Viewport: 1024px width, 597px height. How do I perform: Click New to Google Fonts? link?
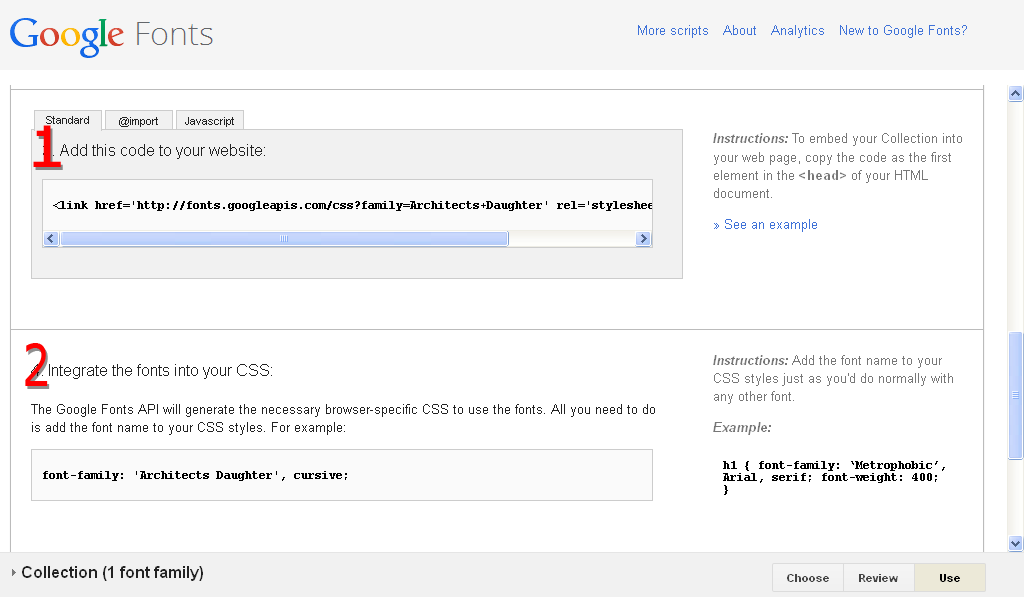click(x=902, y=31)
